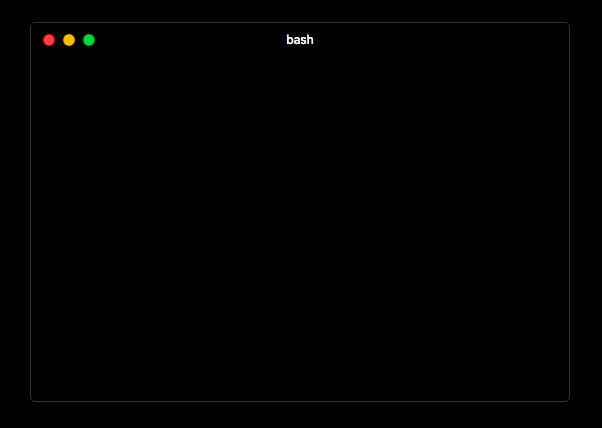Focus the empty terminal content area
Viewport: 602px width, 428px height.
[x=300, y=228]
